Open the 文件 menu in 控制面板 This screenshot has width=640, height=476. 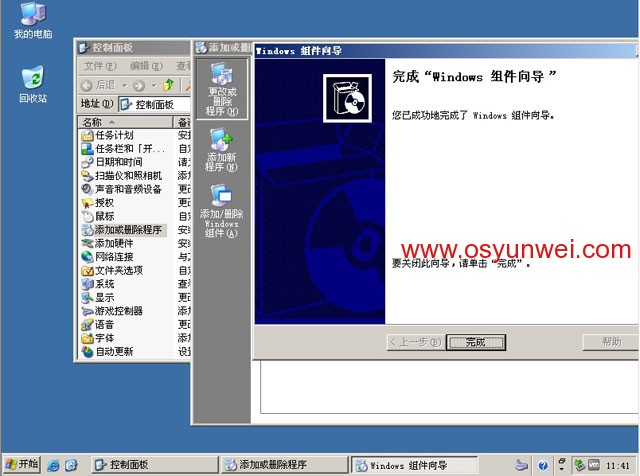100,66
